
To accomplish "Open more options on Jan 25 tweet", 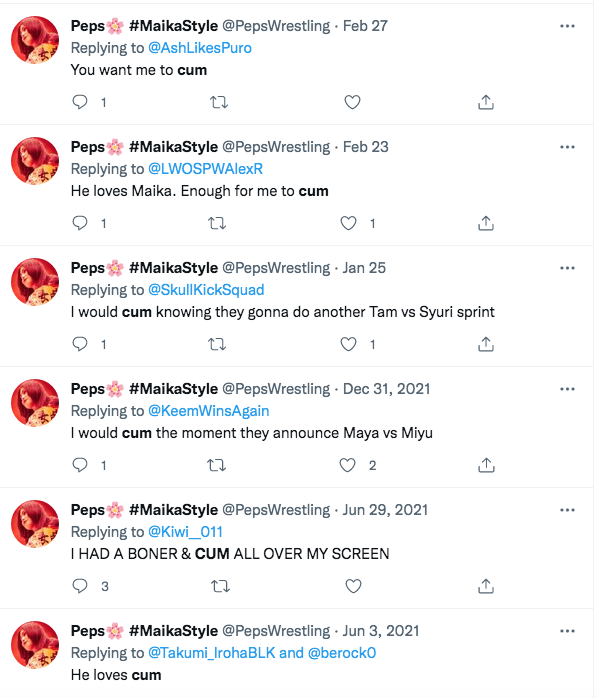I will coord(567,268).
